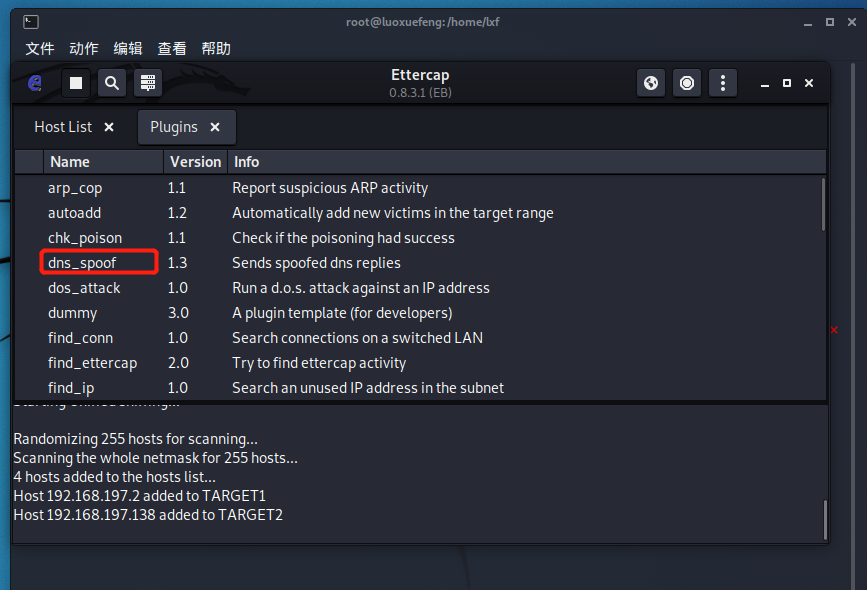
Task: Click 'Check if the poisoning had success' text
Action: click(343, 238)
